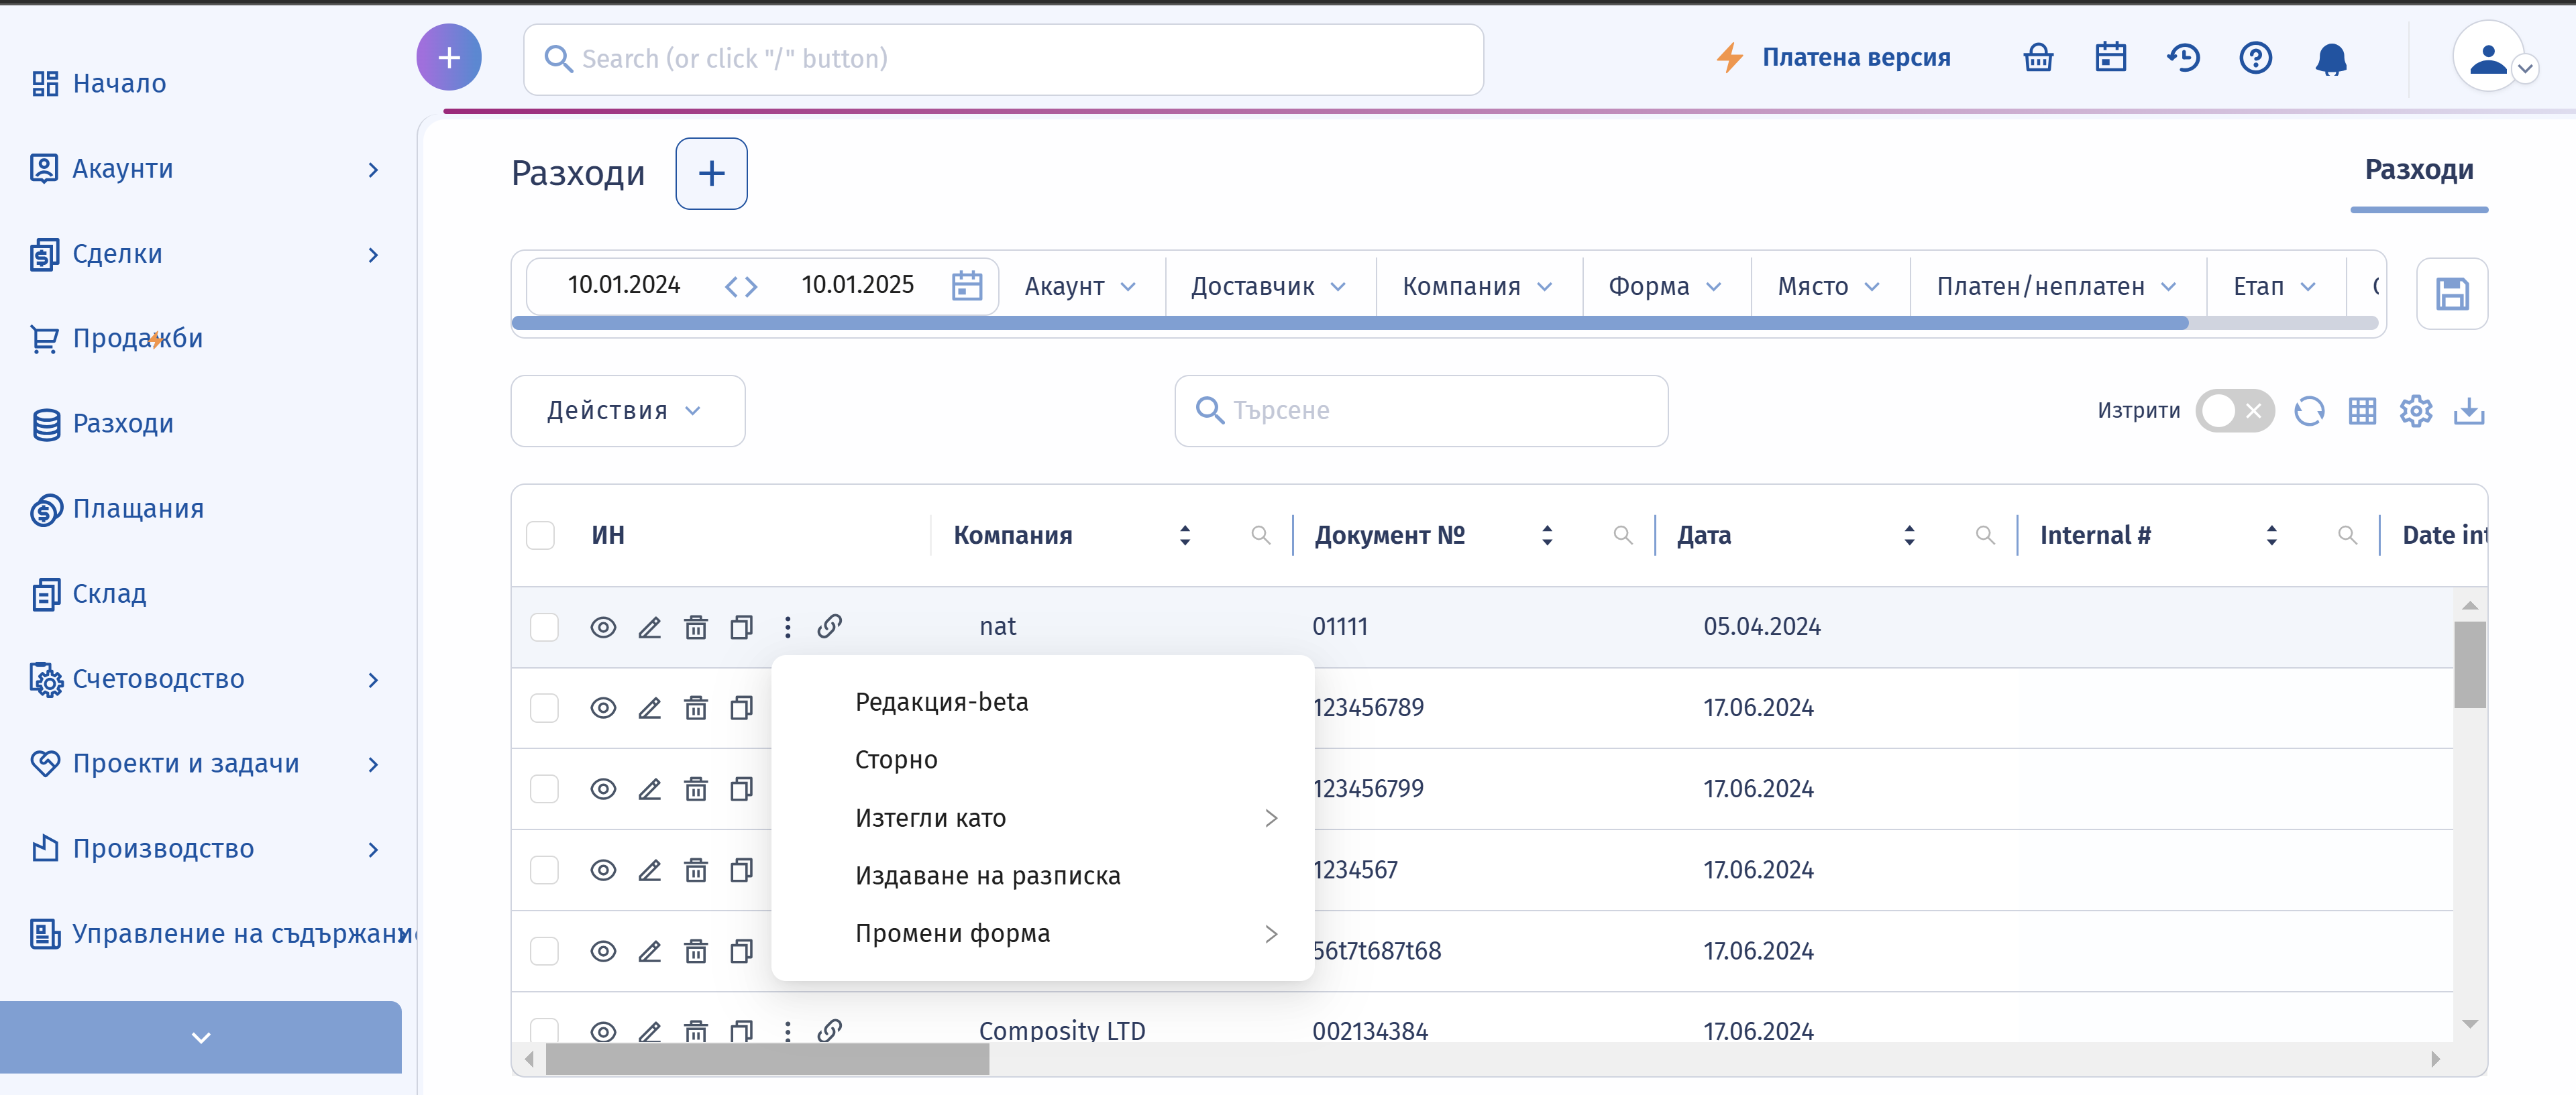
Task: Open the Изтегли като submenu
Action: 1043,818
